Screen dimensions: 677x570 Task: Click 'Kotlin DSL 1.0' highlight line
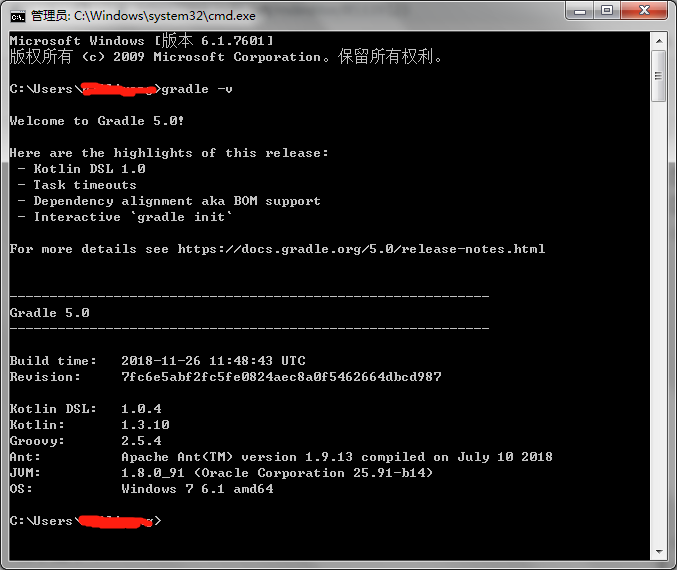(89, 169)
